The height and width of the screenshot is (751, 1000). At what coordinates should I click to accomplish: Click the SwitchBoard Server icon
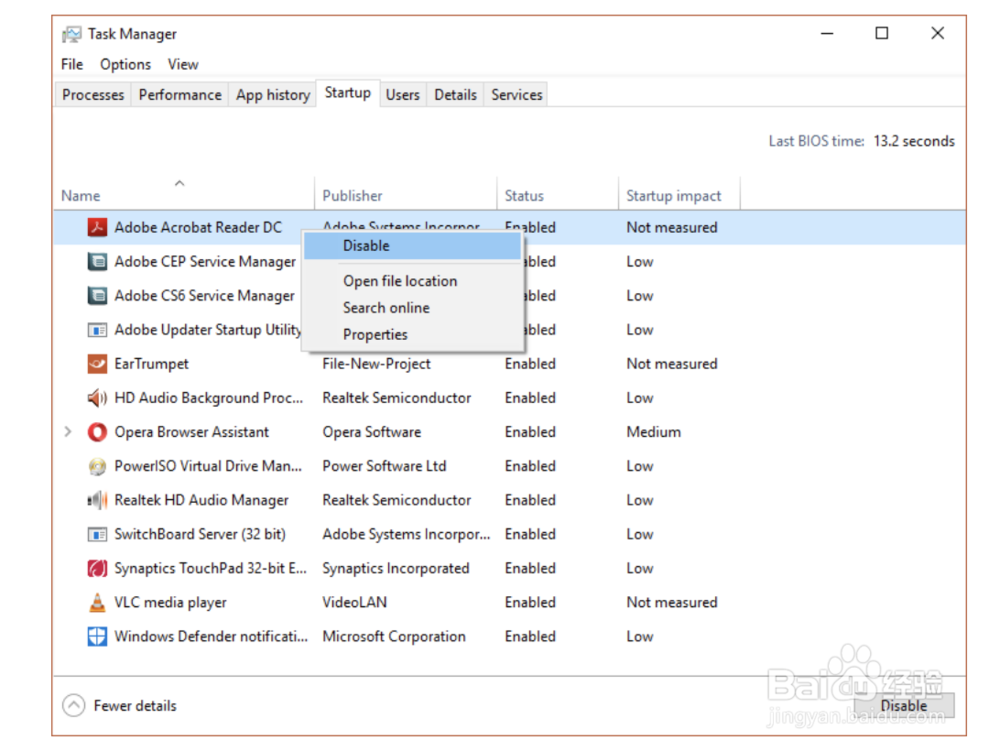click(x=97, y=534)
